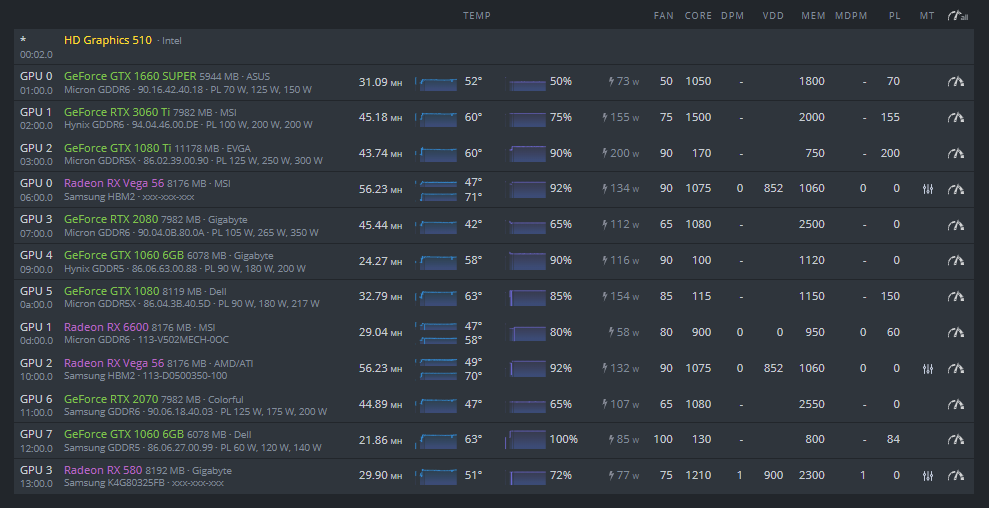The height and width of the screenshot is (508, 989).
Task: Click the FAN column header
Action: coord(664,16)
